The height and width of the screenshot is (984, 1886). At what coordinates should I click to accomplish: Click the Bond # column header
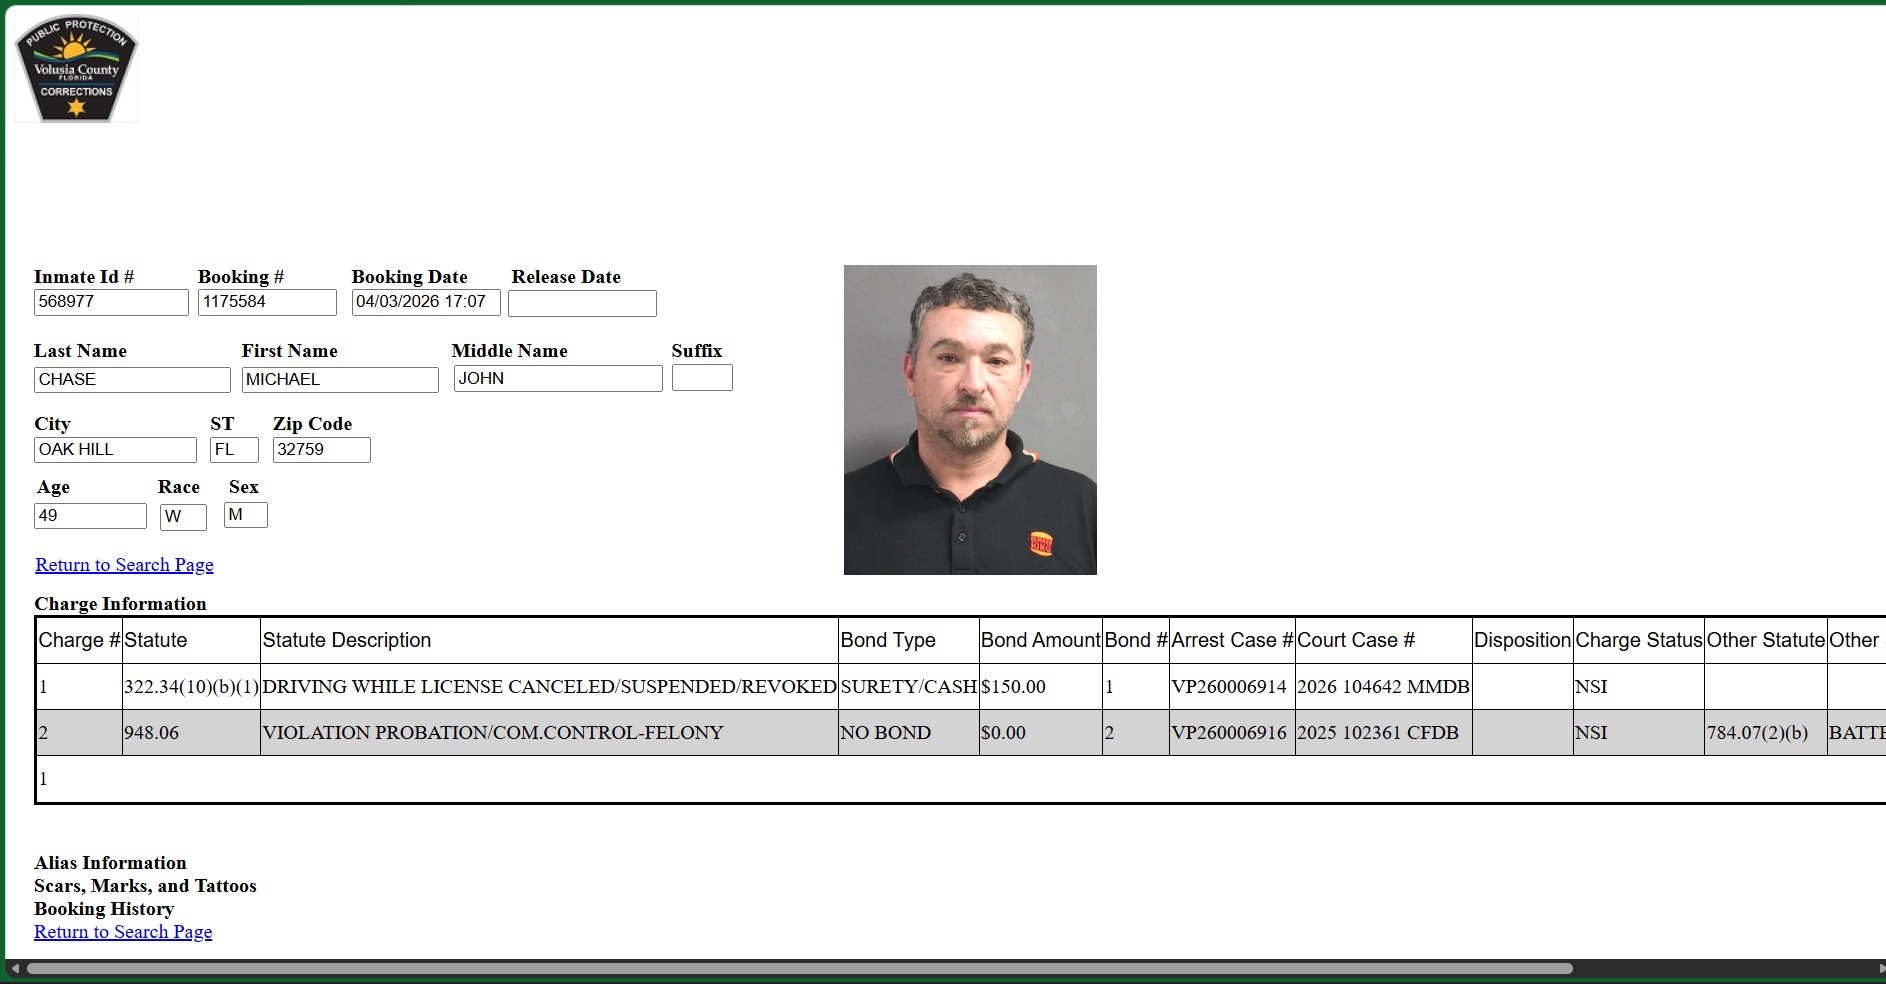point(1136,640)
